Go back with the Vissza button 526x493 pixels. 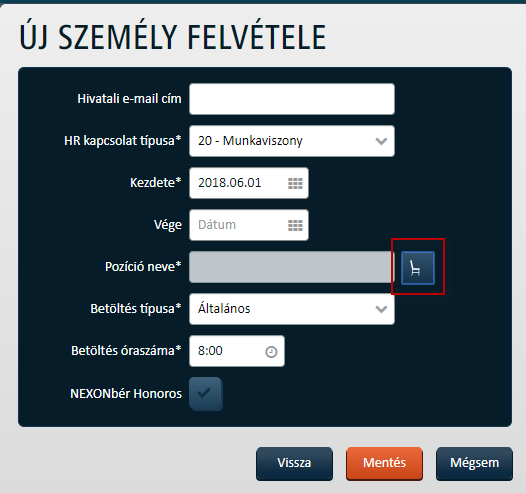pyautogui.click(x=294, y=463)
